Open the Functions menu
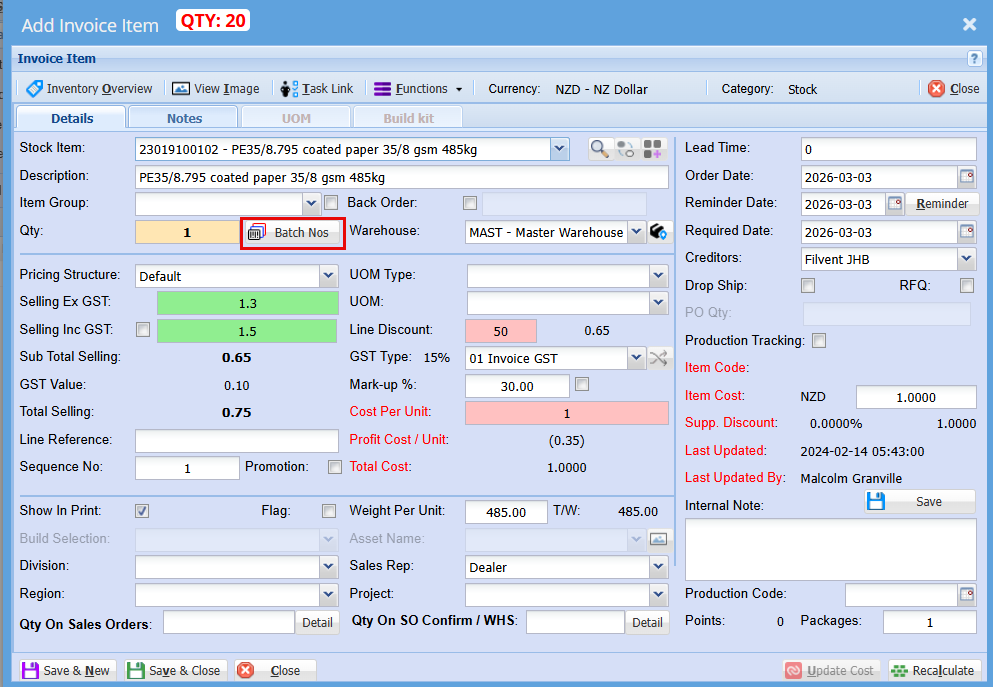 click(418, 89)
